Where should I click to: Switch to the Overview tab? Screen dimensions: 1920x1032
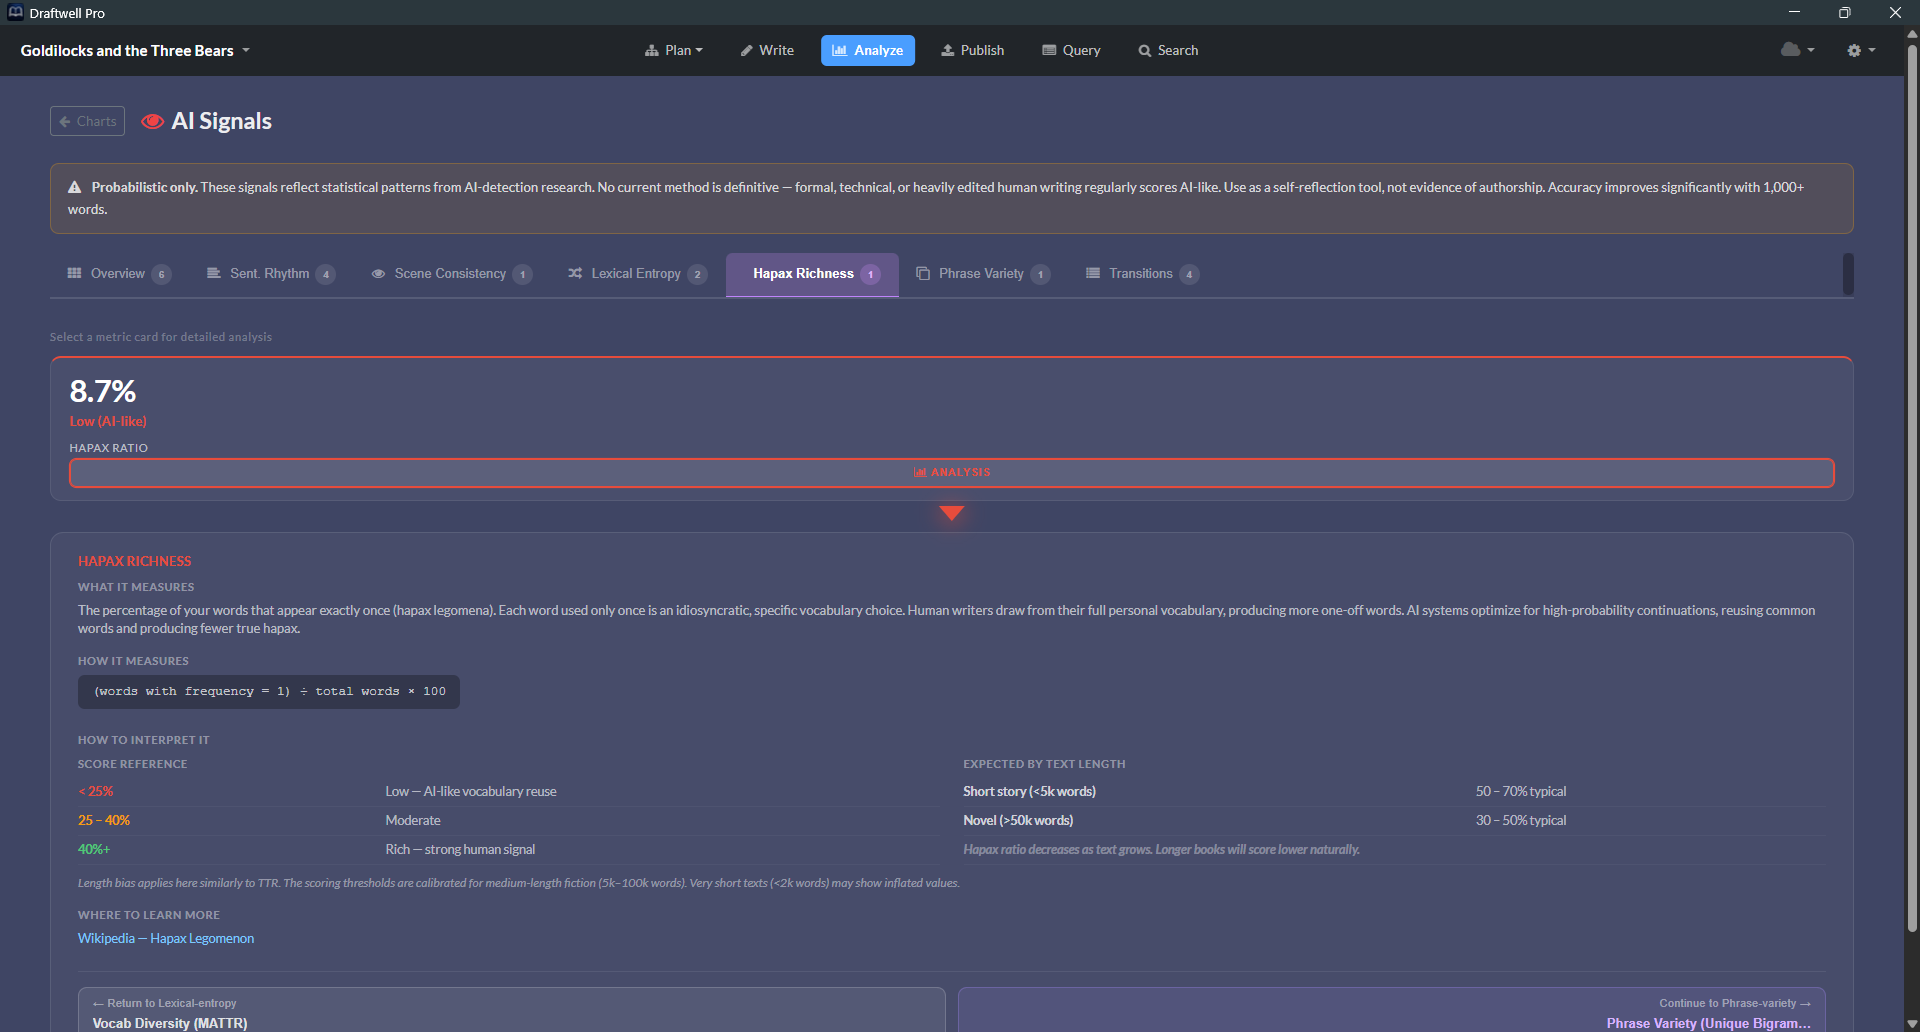click(x=118, y=274)
